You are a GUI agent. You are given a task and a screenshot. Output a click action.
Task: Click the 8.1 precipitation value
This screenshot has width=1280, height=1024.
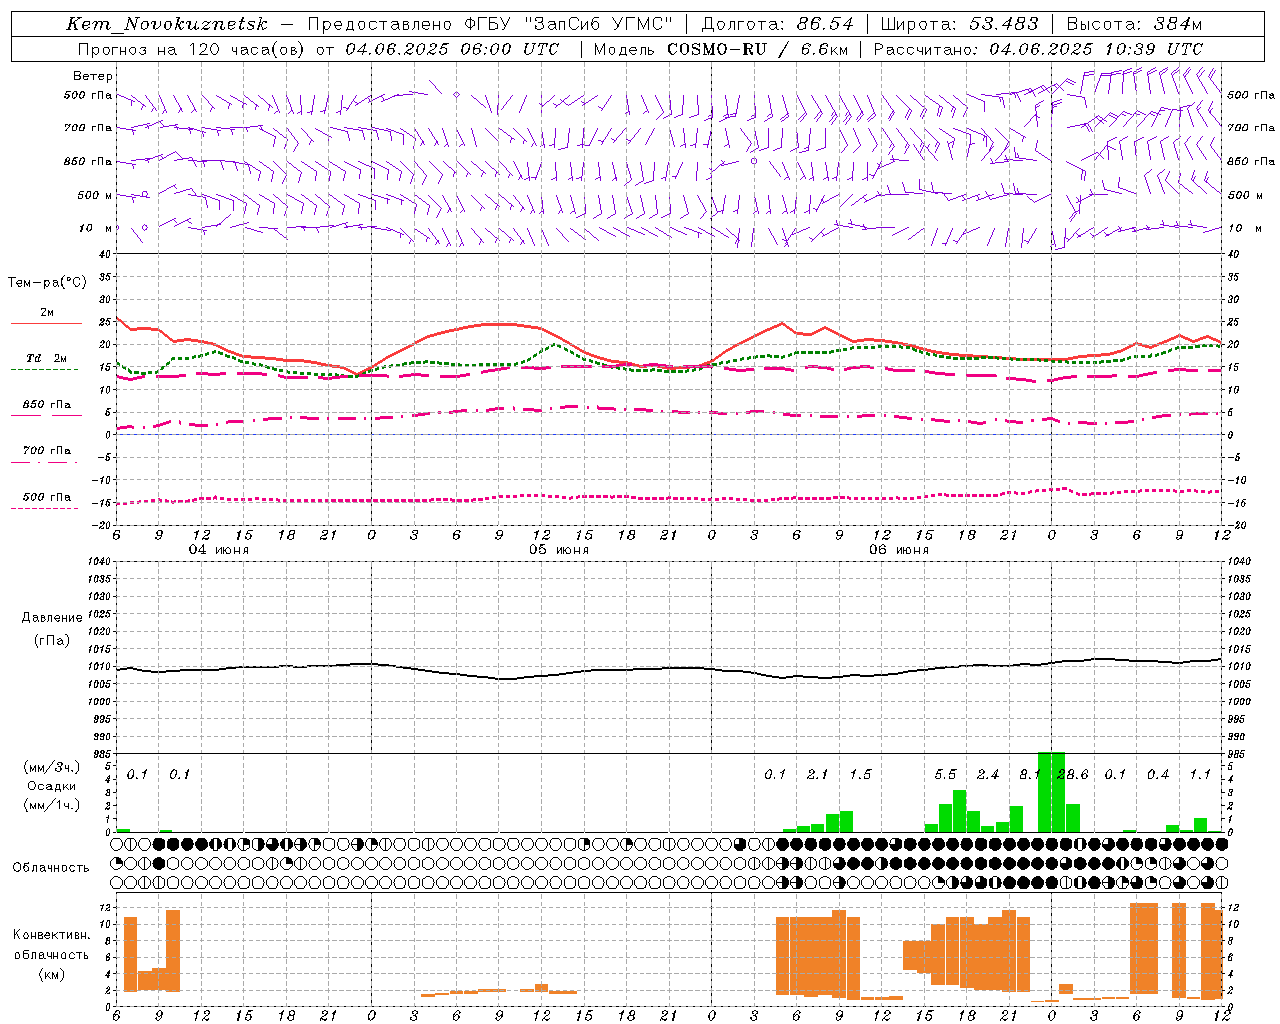point(1030,774)
